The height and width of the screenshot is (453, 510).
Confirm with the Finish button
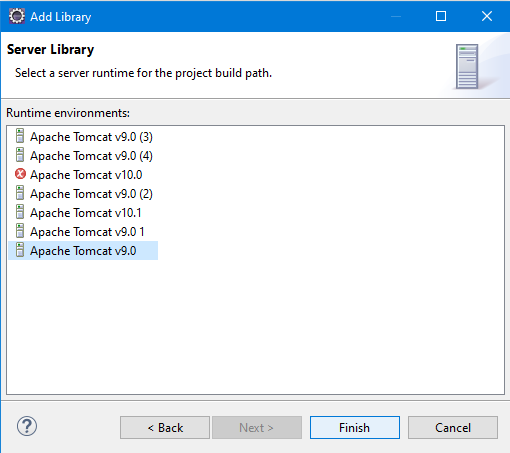(x=355, y=428)
